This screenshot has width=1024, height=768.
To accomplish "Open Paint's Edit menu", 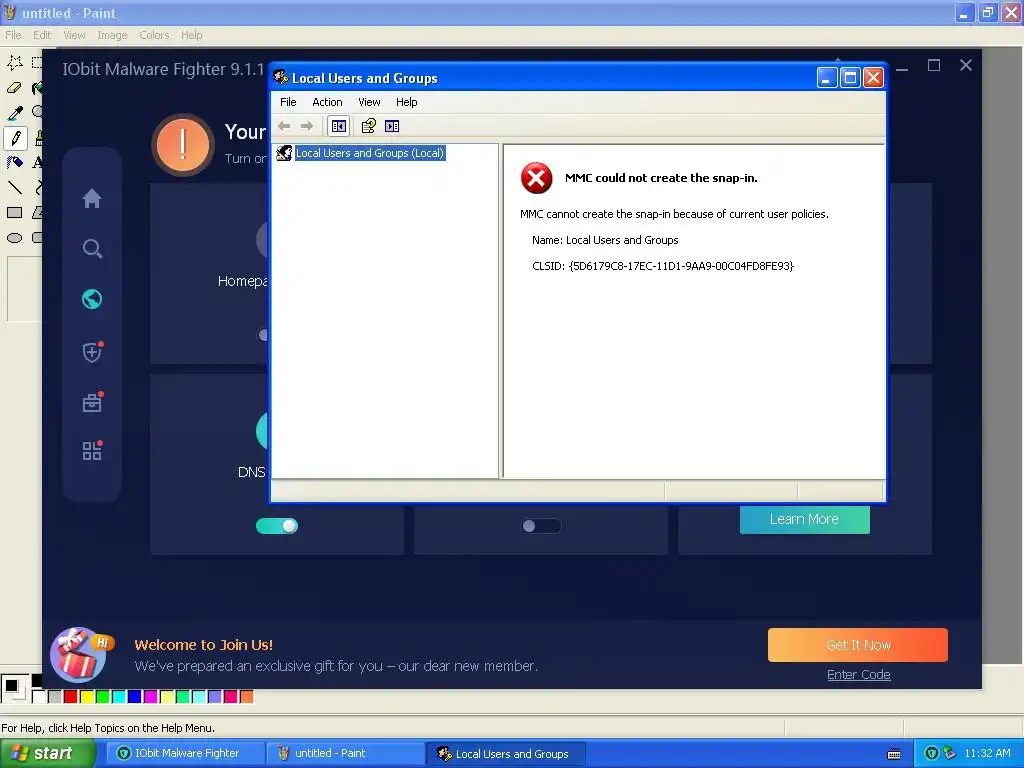I will coord(42,35).
